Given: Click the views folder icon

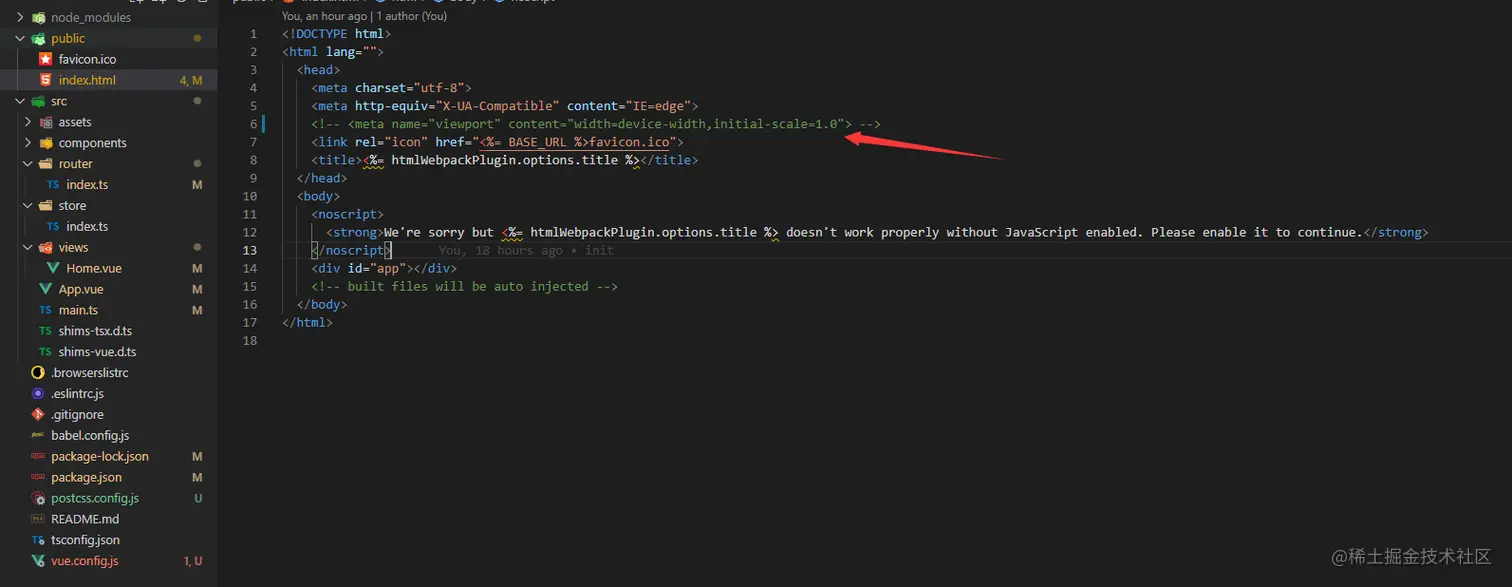Looking at the screenshot, I should [45, 248].
